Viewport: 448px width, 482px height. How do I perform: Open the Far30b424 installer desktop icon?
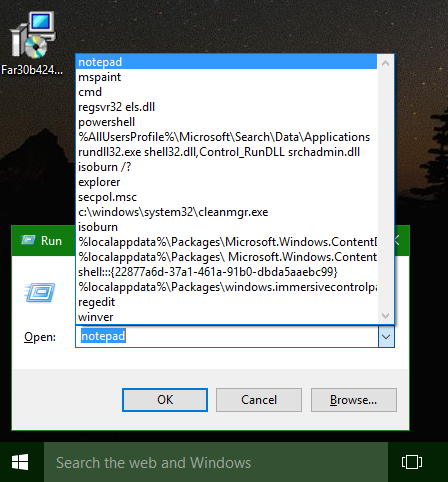32,43
